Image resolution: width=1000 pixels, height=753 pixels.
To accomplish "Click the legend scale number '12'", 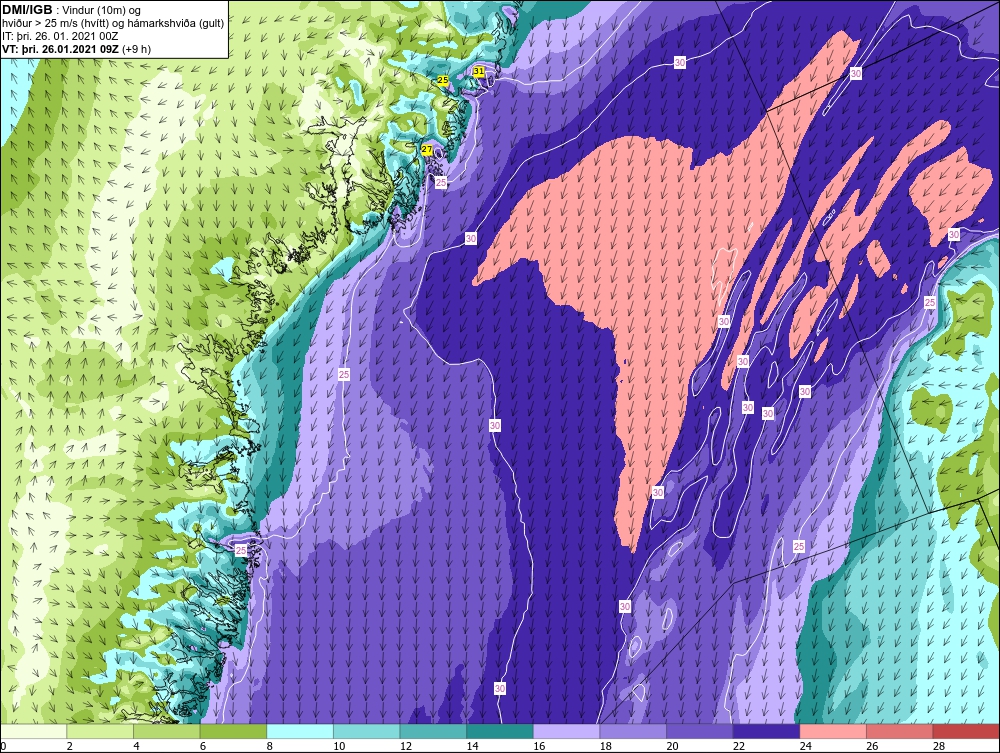I will [406, 746].
